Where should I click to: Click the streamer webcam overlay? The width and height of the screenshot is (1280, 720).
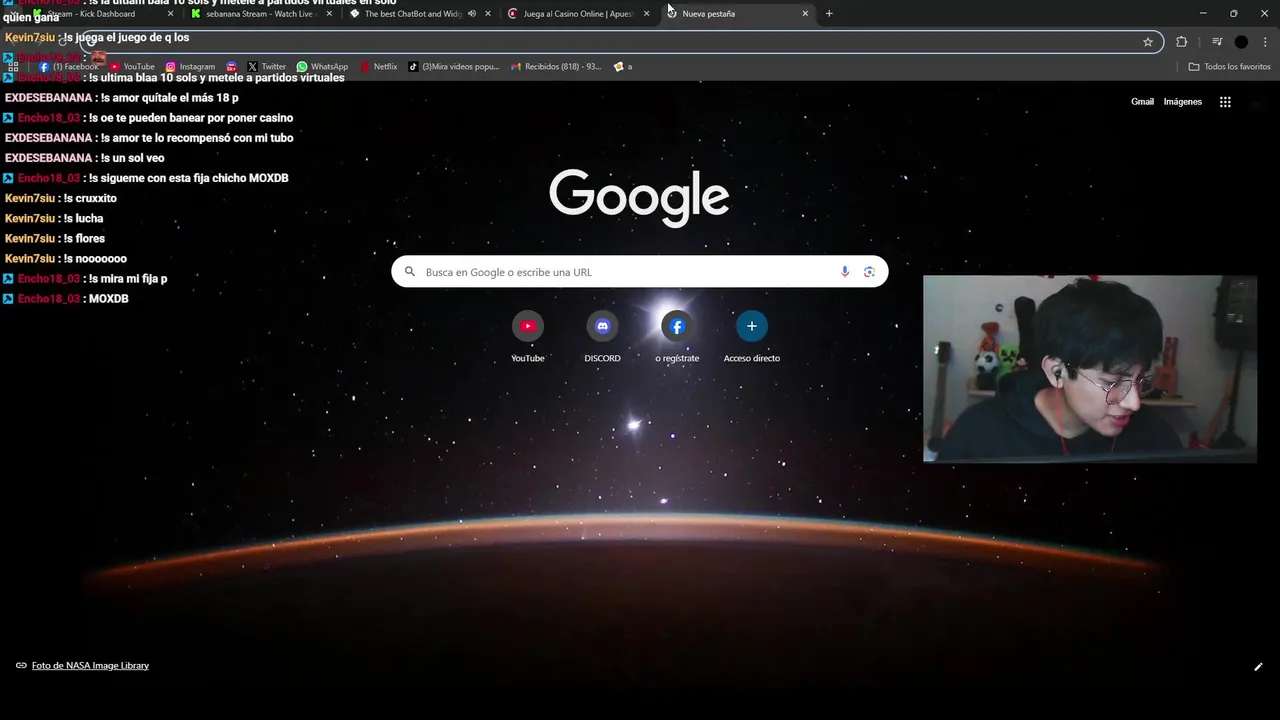[x=1090, y=369]
